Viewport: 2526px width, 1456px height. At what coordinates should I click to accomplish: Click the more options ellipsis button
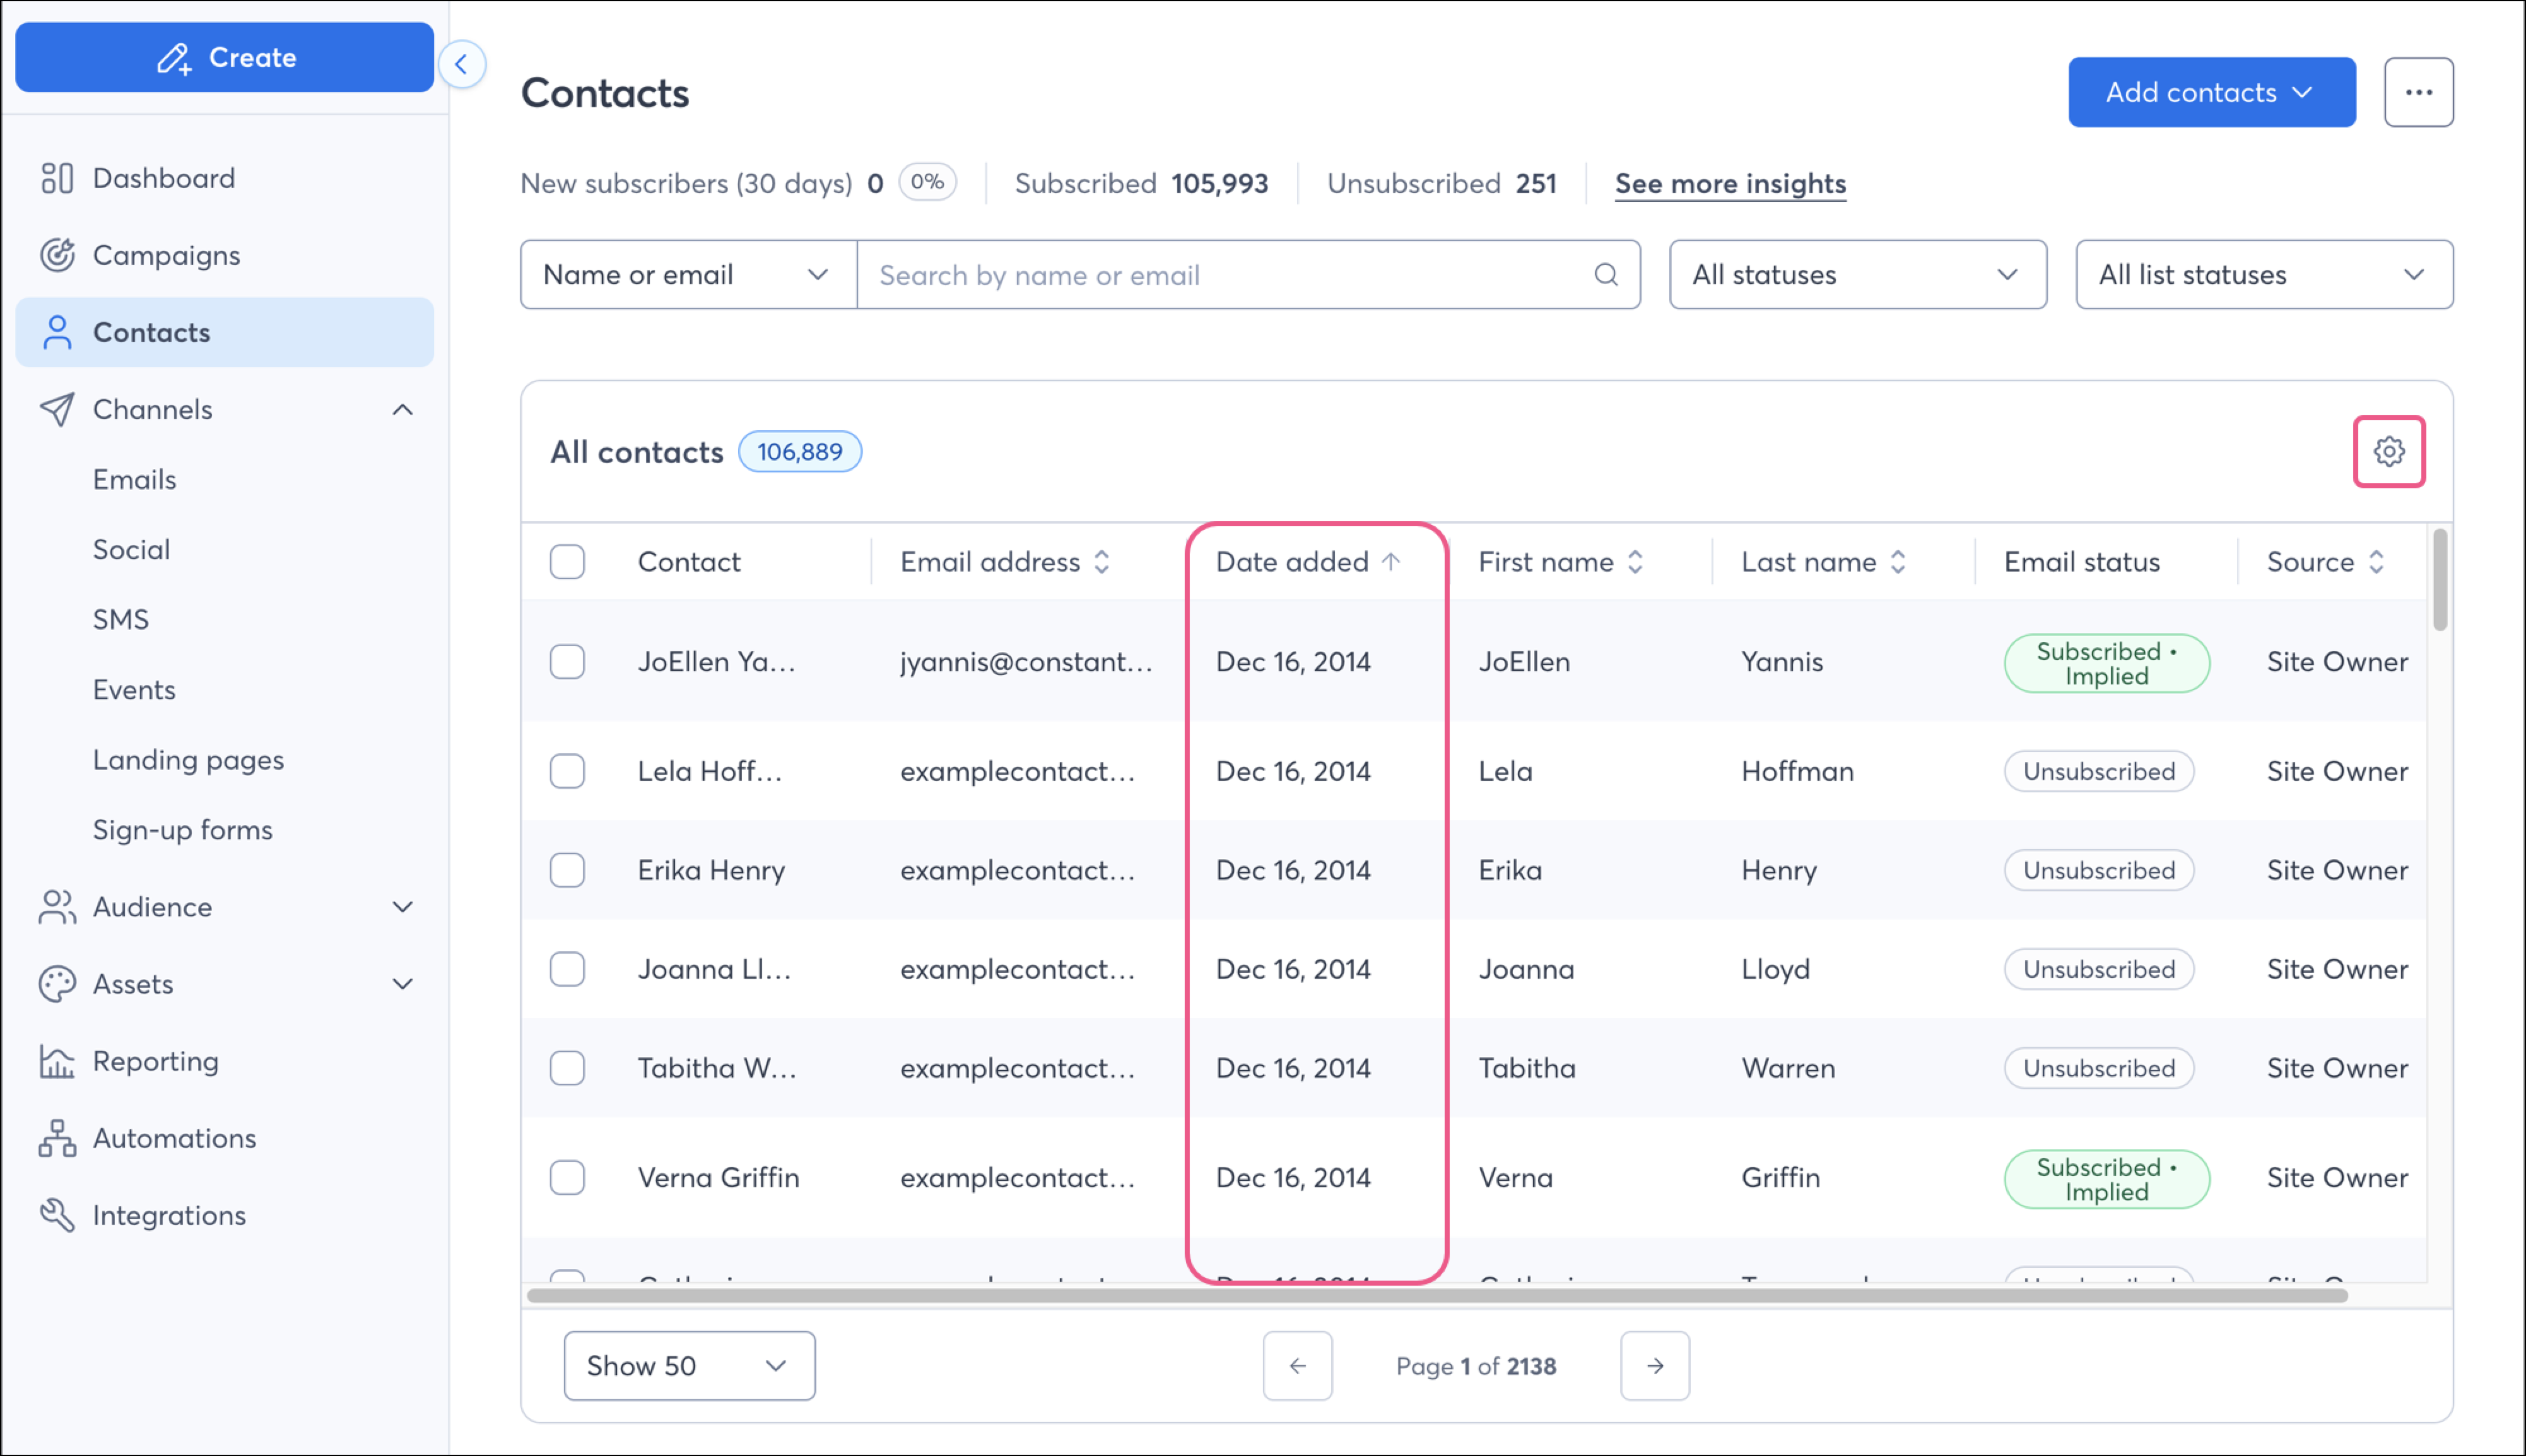pos(2419,92)
